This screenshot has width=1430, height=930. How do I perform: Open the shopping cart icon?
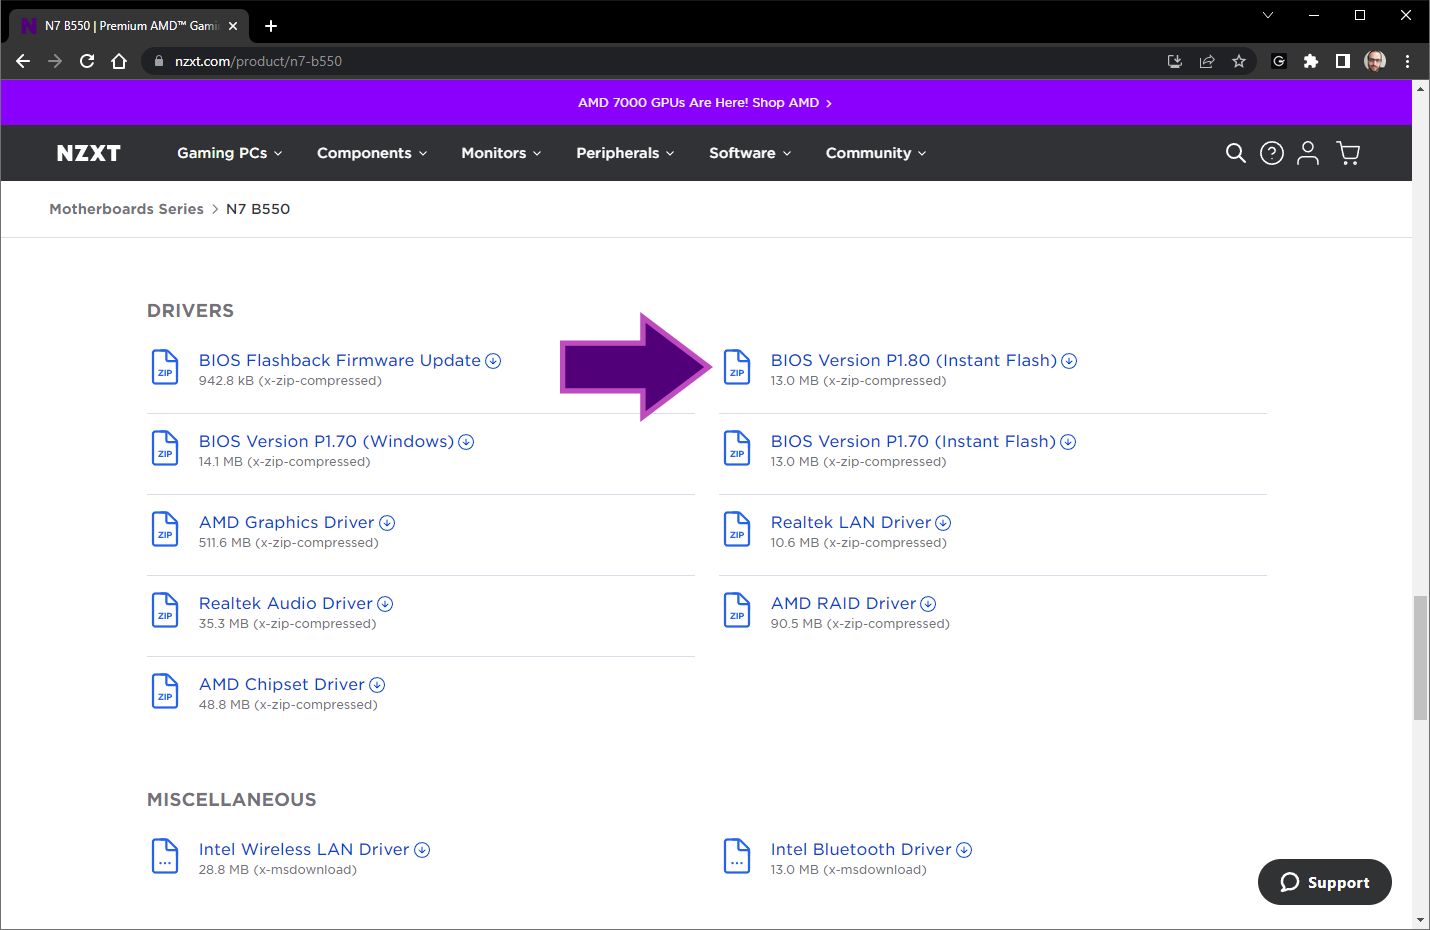pos(1348,153)
